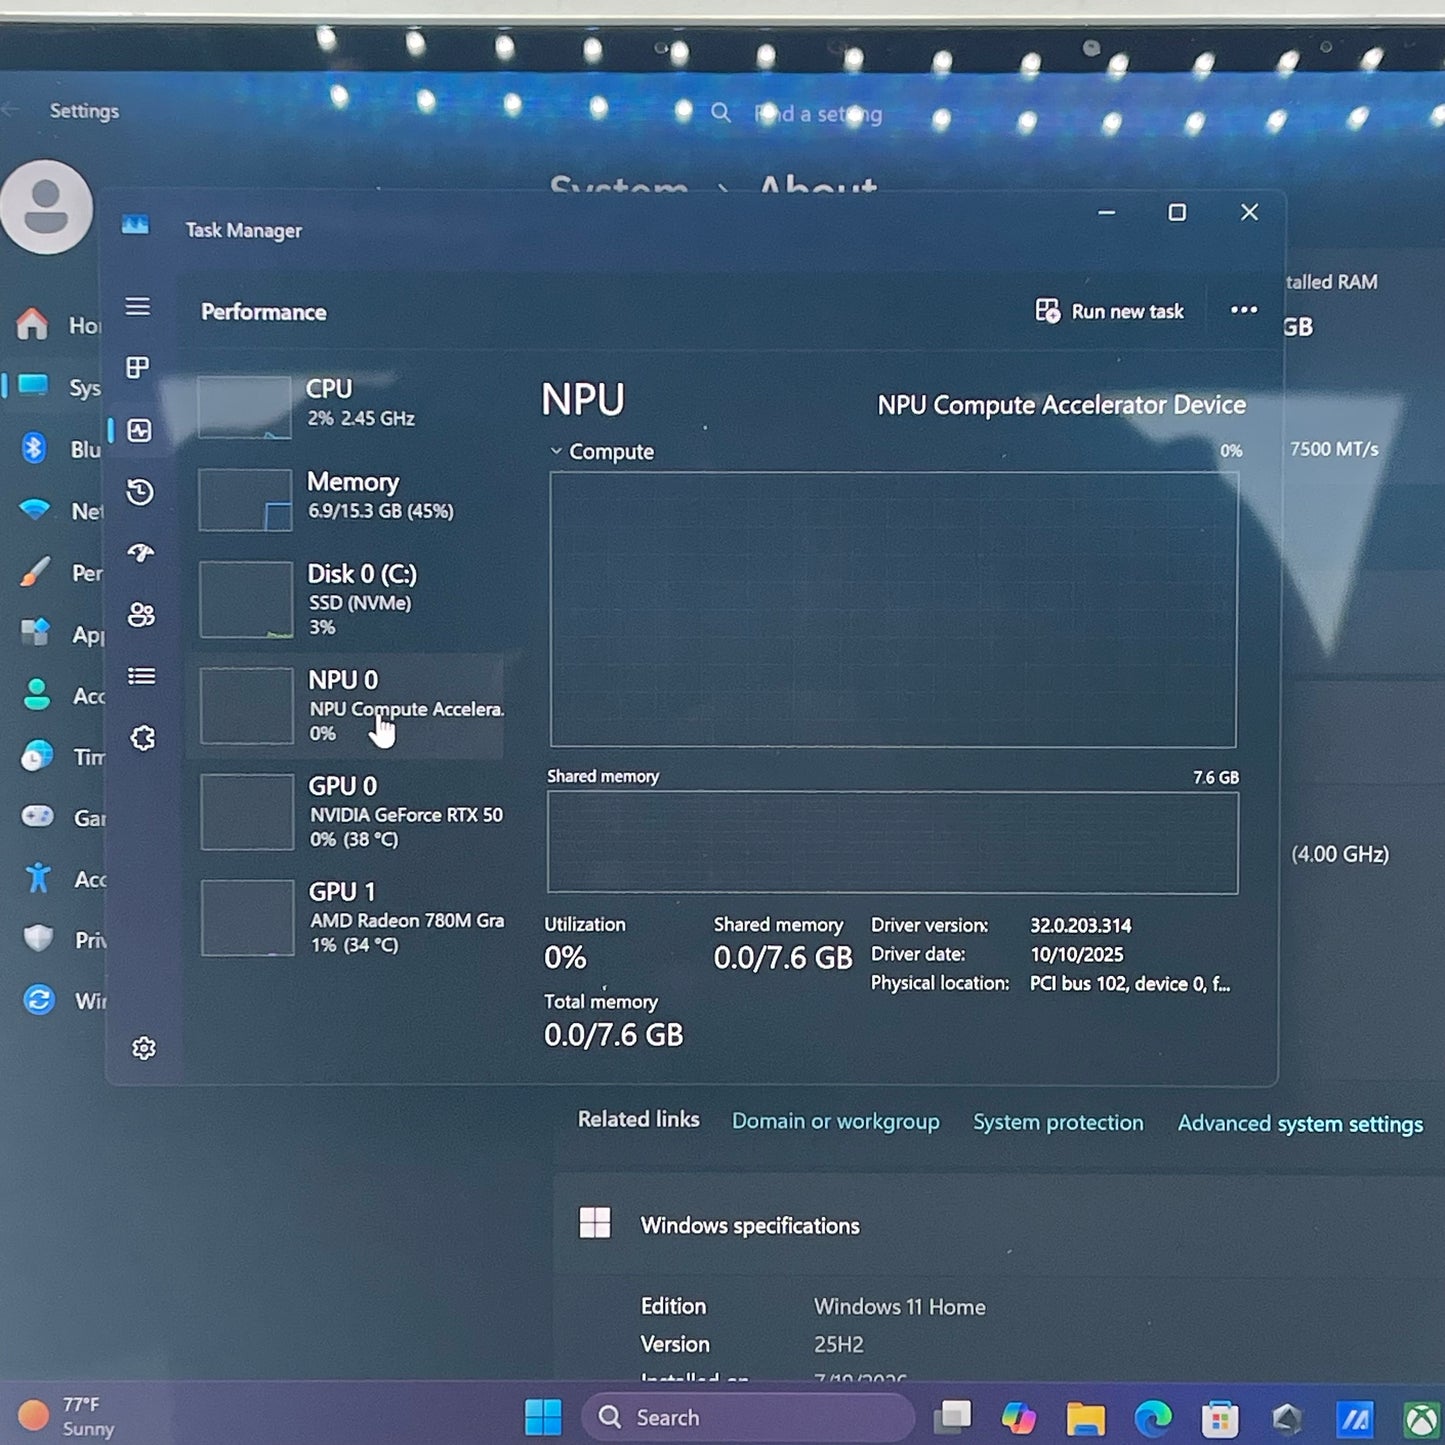Select Memory in the performance list
The image size is (1445, 1445).
pyautogui.click(x=350, y=498)
